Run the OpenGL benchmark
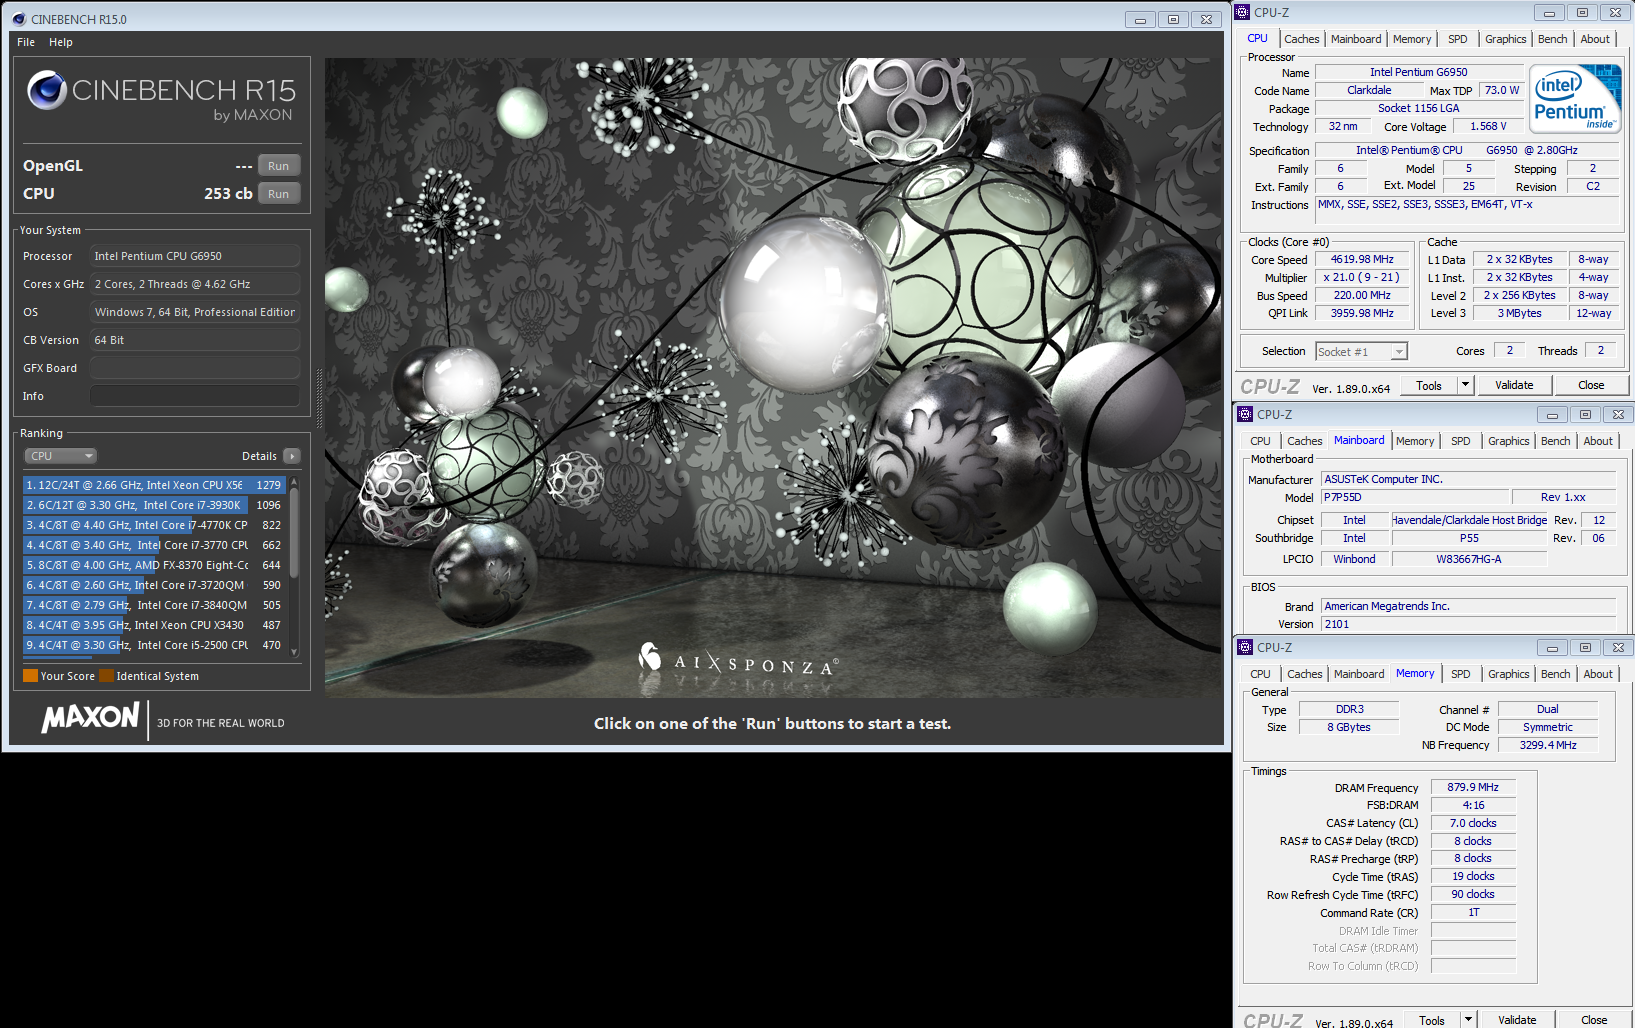Viewport: 1635px width, 1028px height. click(x=279, y=166)
